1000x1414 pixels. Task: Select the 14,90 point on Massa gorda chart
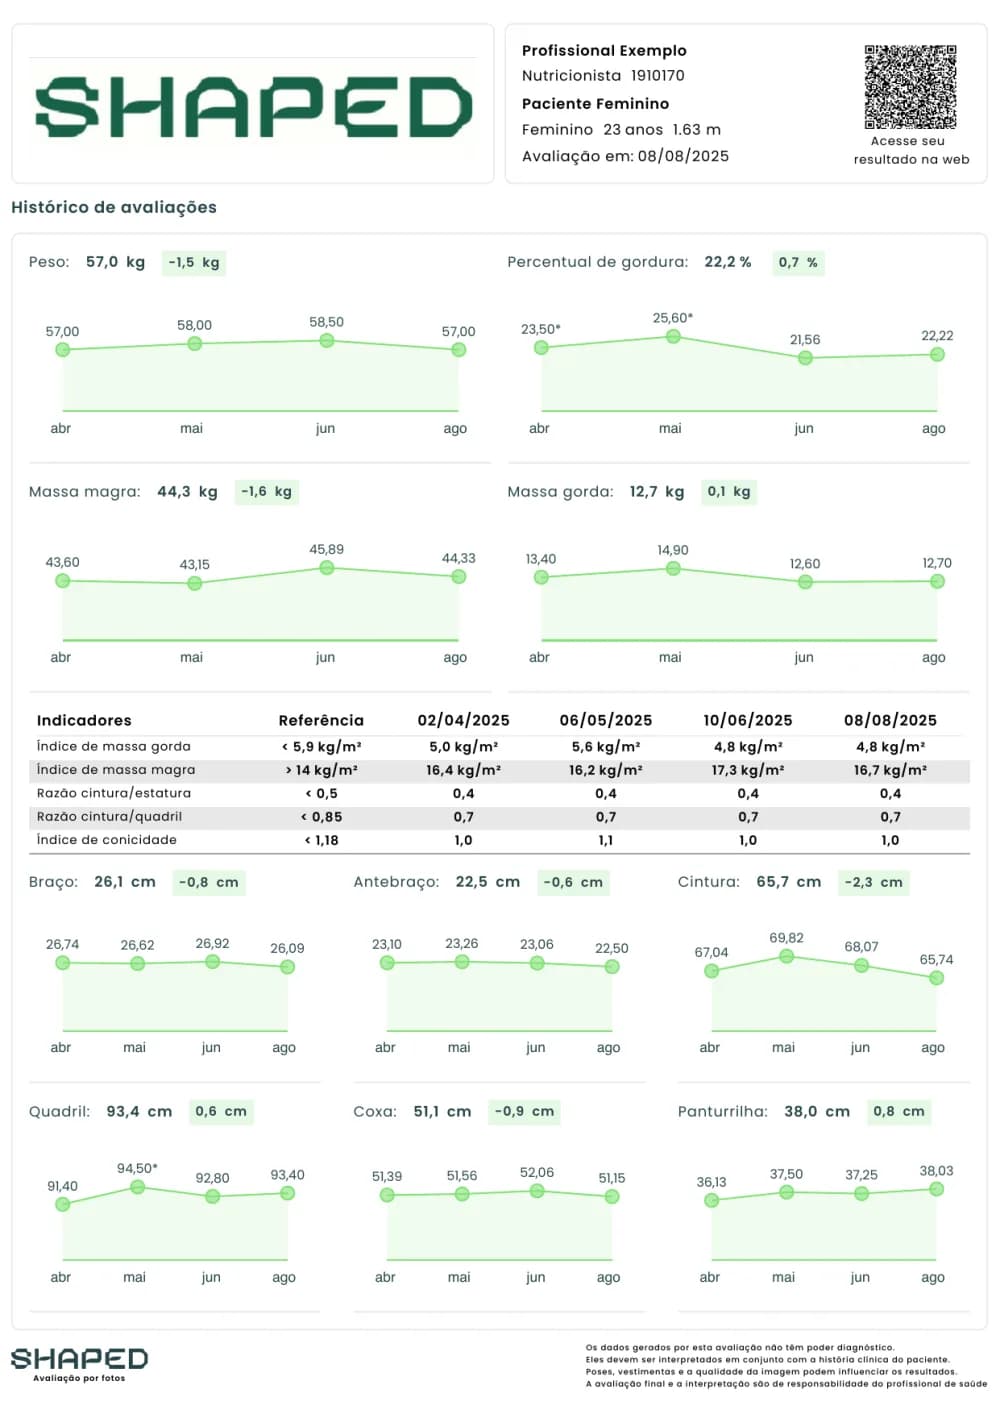[673, 569]
